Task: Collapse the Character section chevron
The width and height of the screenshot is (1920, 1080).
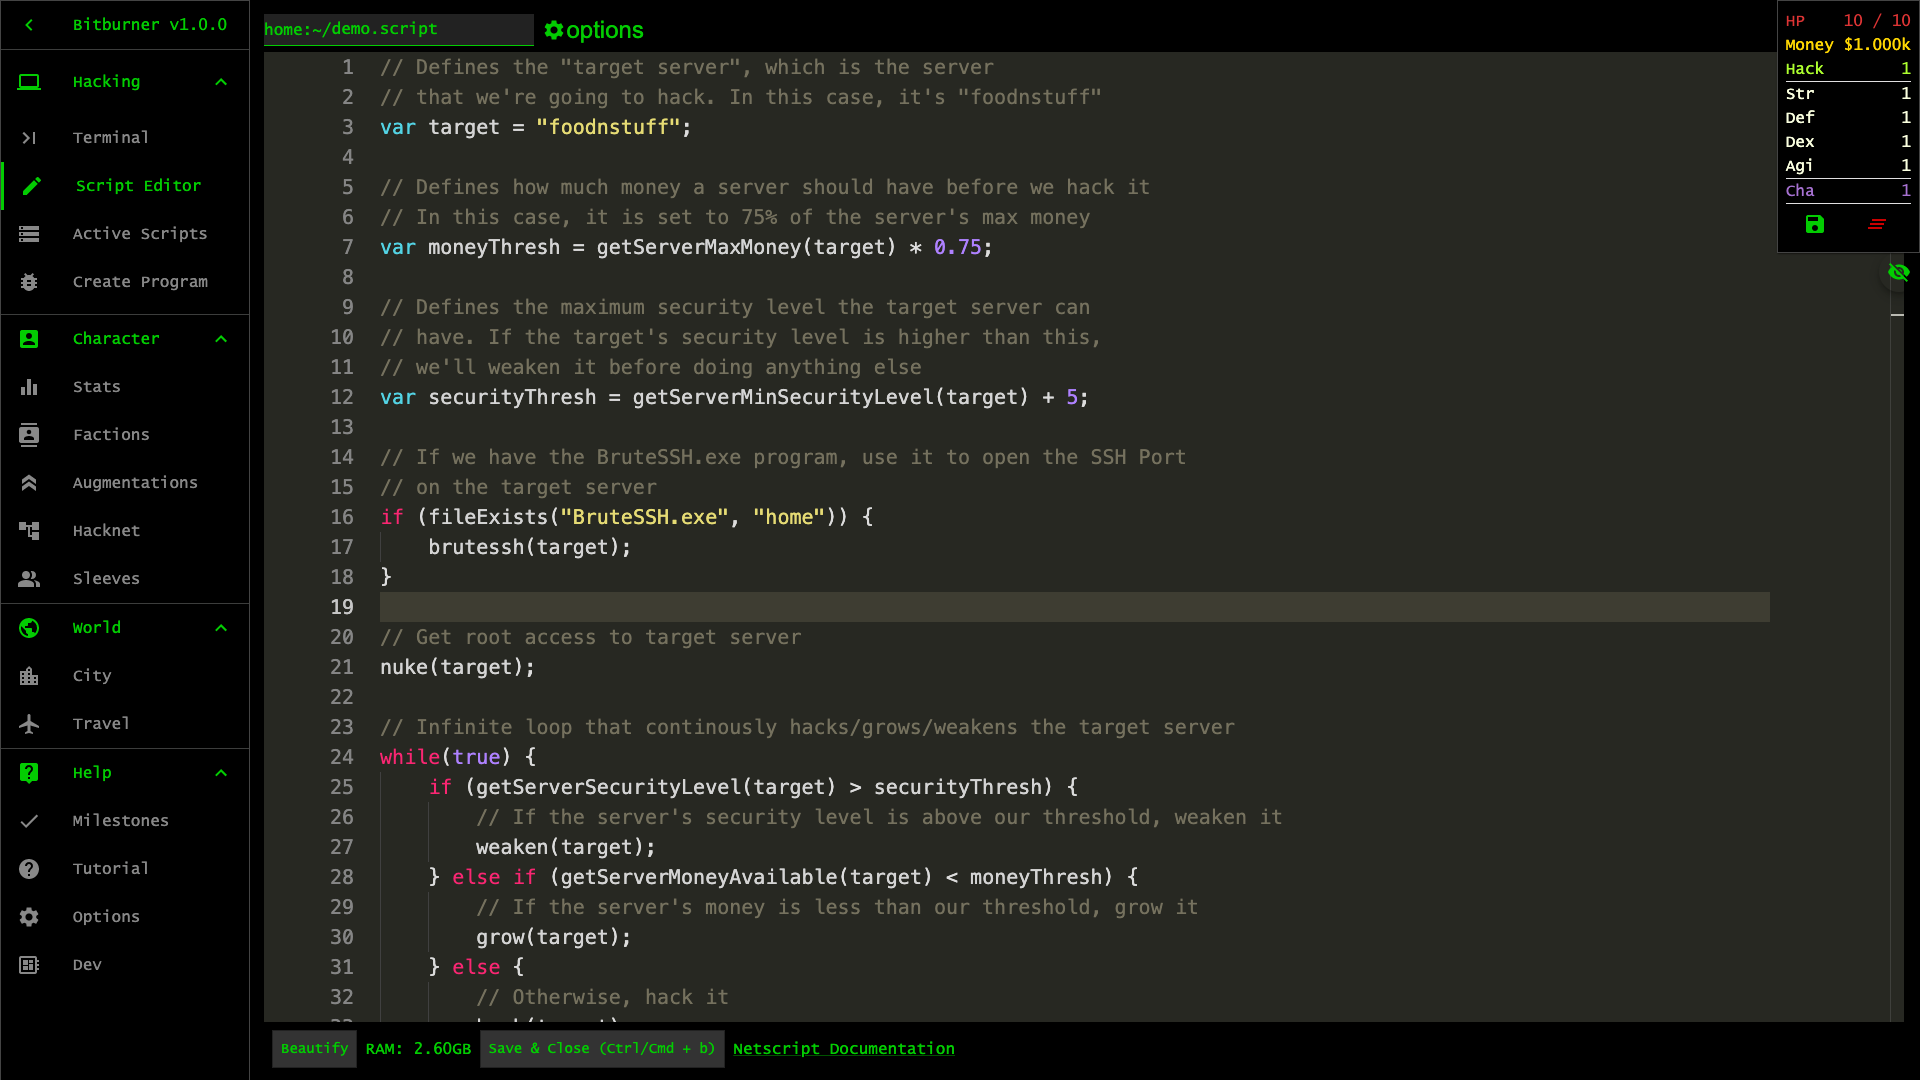Action: coord(221,339)
